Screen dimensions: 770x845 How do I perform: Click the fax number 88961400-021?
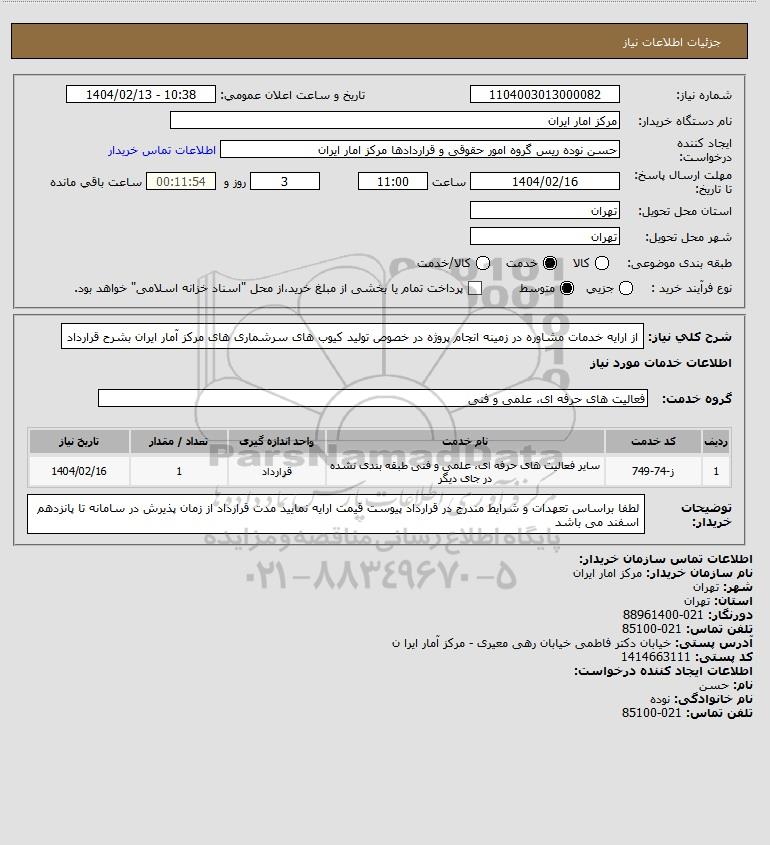click(x=663, y=615)
